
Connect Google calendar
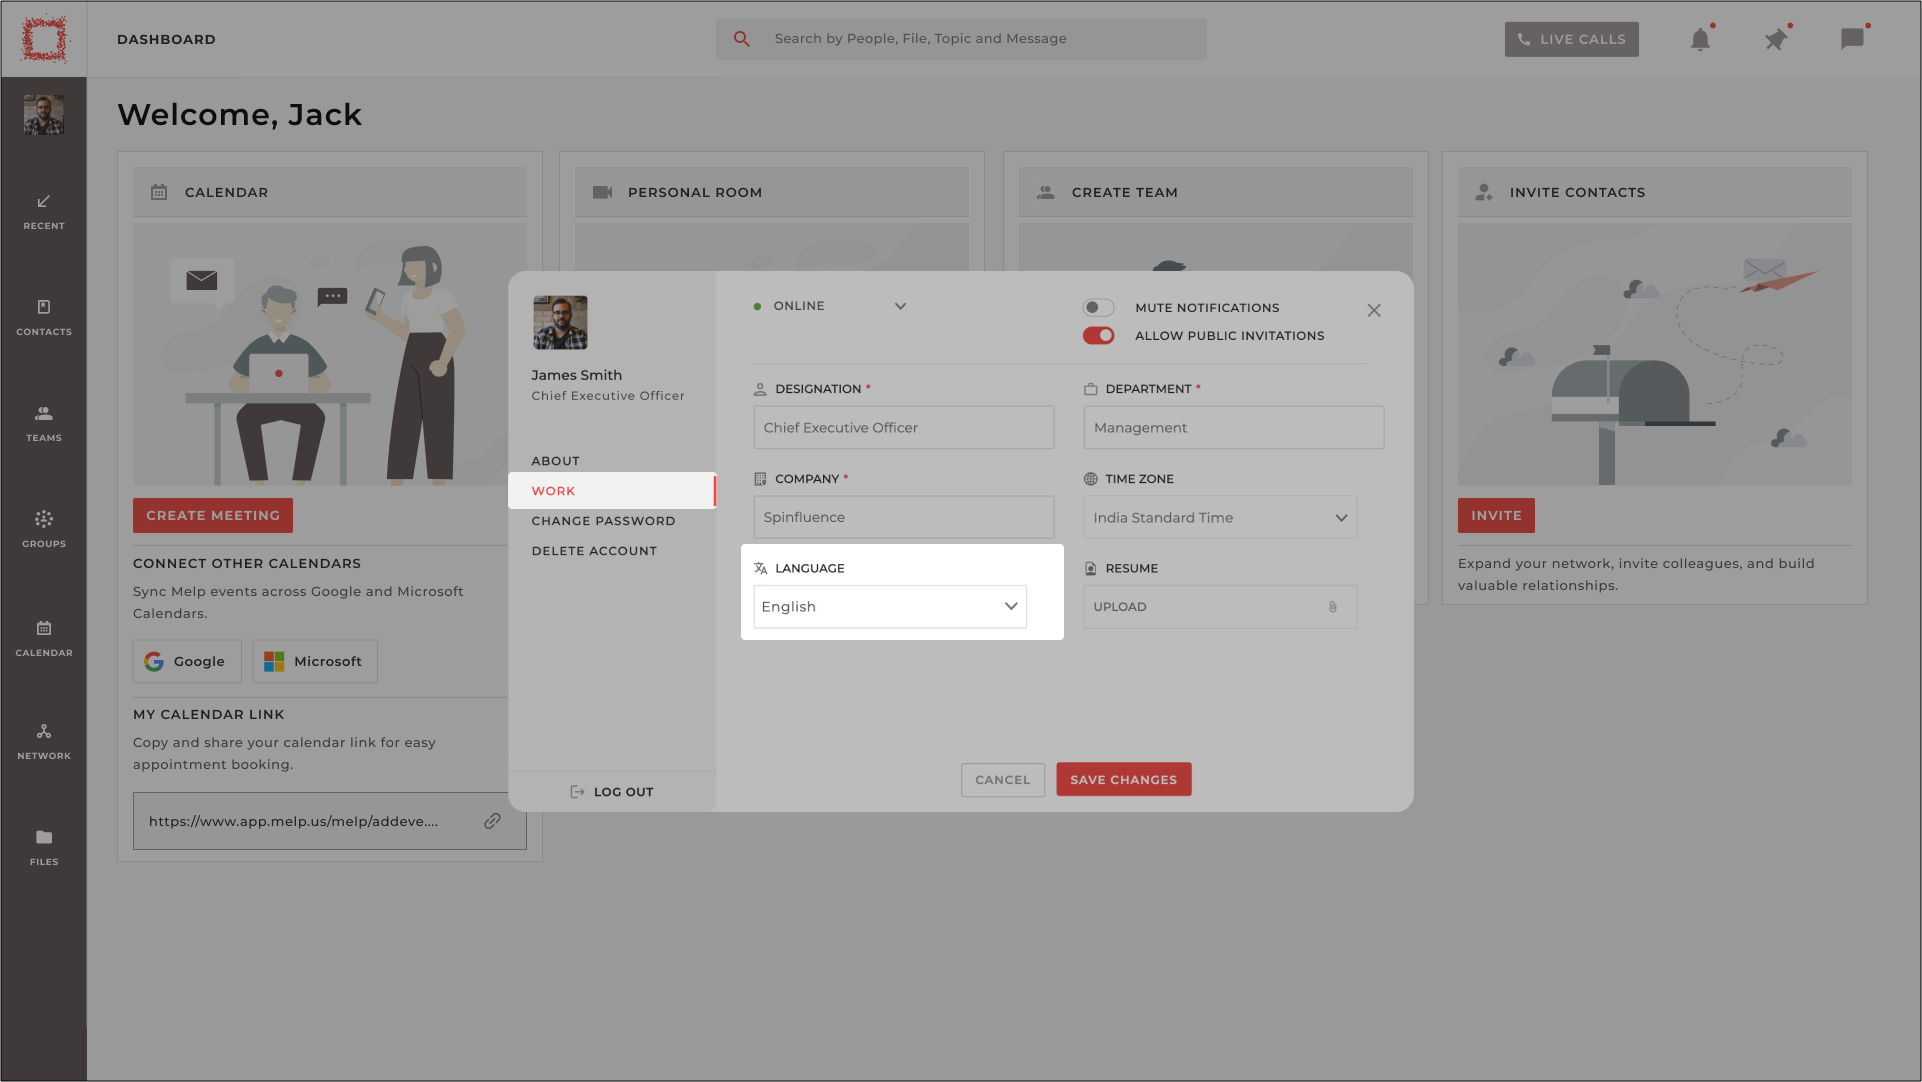point(187,662)
